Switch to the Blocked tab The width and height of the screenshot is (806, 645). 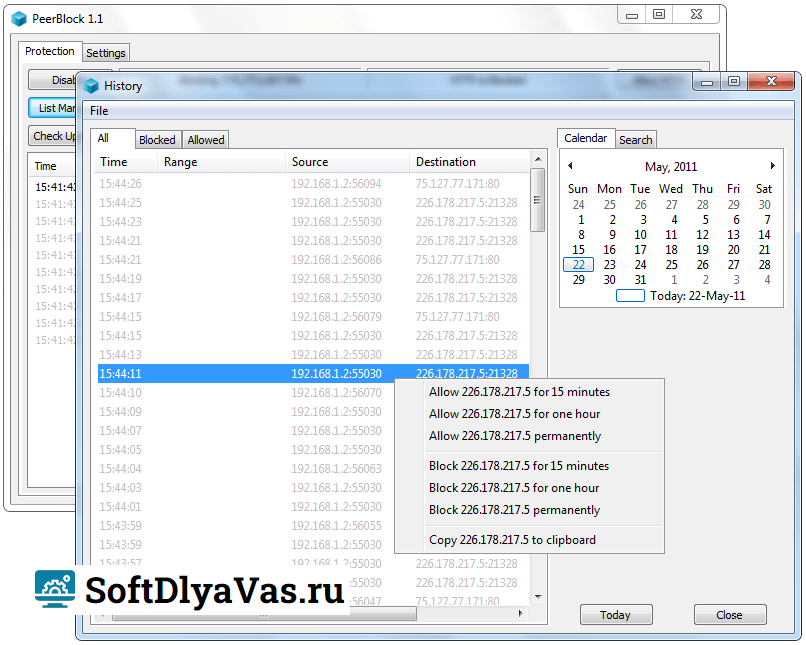[157, 140]
